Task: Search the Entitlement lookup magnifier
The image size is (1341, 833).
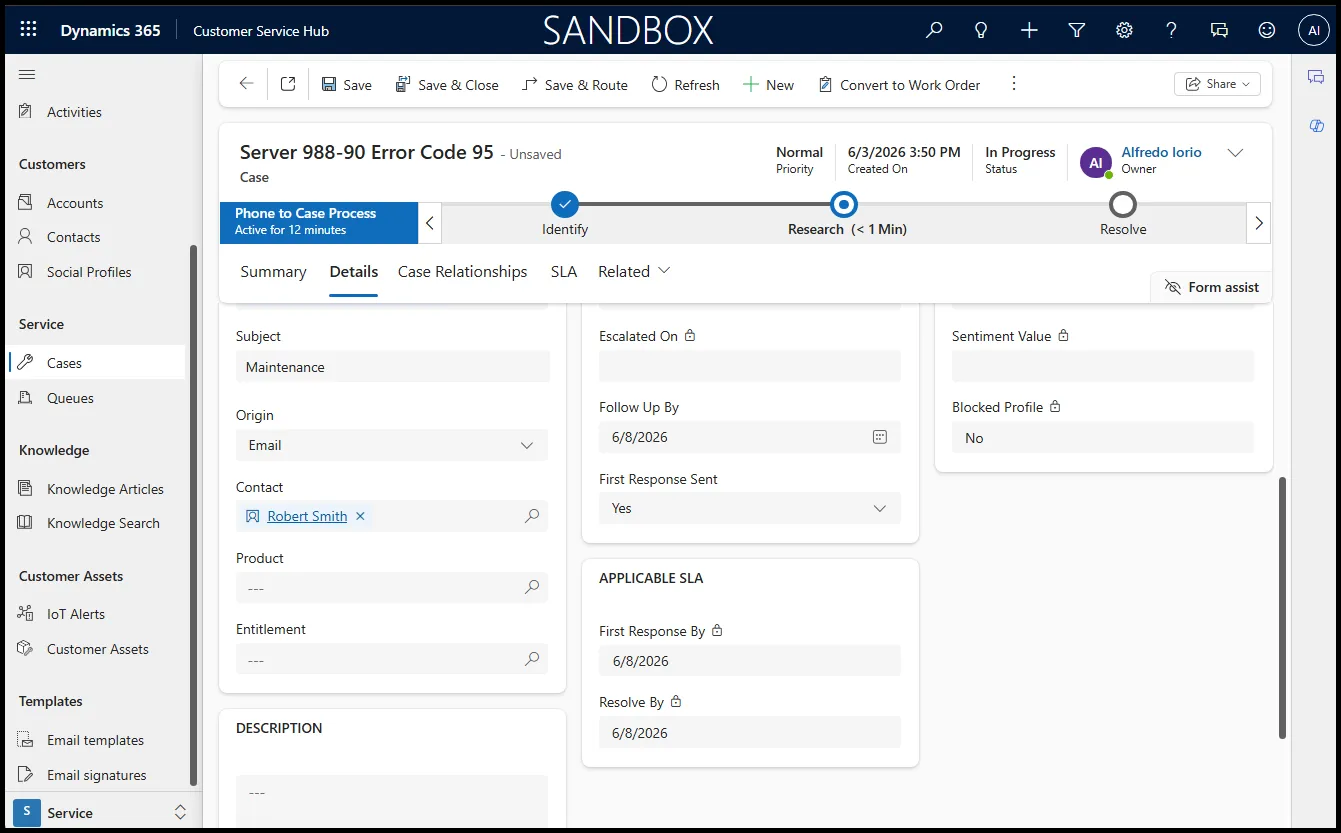Action: tap(532, 659)
